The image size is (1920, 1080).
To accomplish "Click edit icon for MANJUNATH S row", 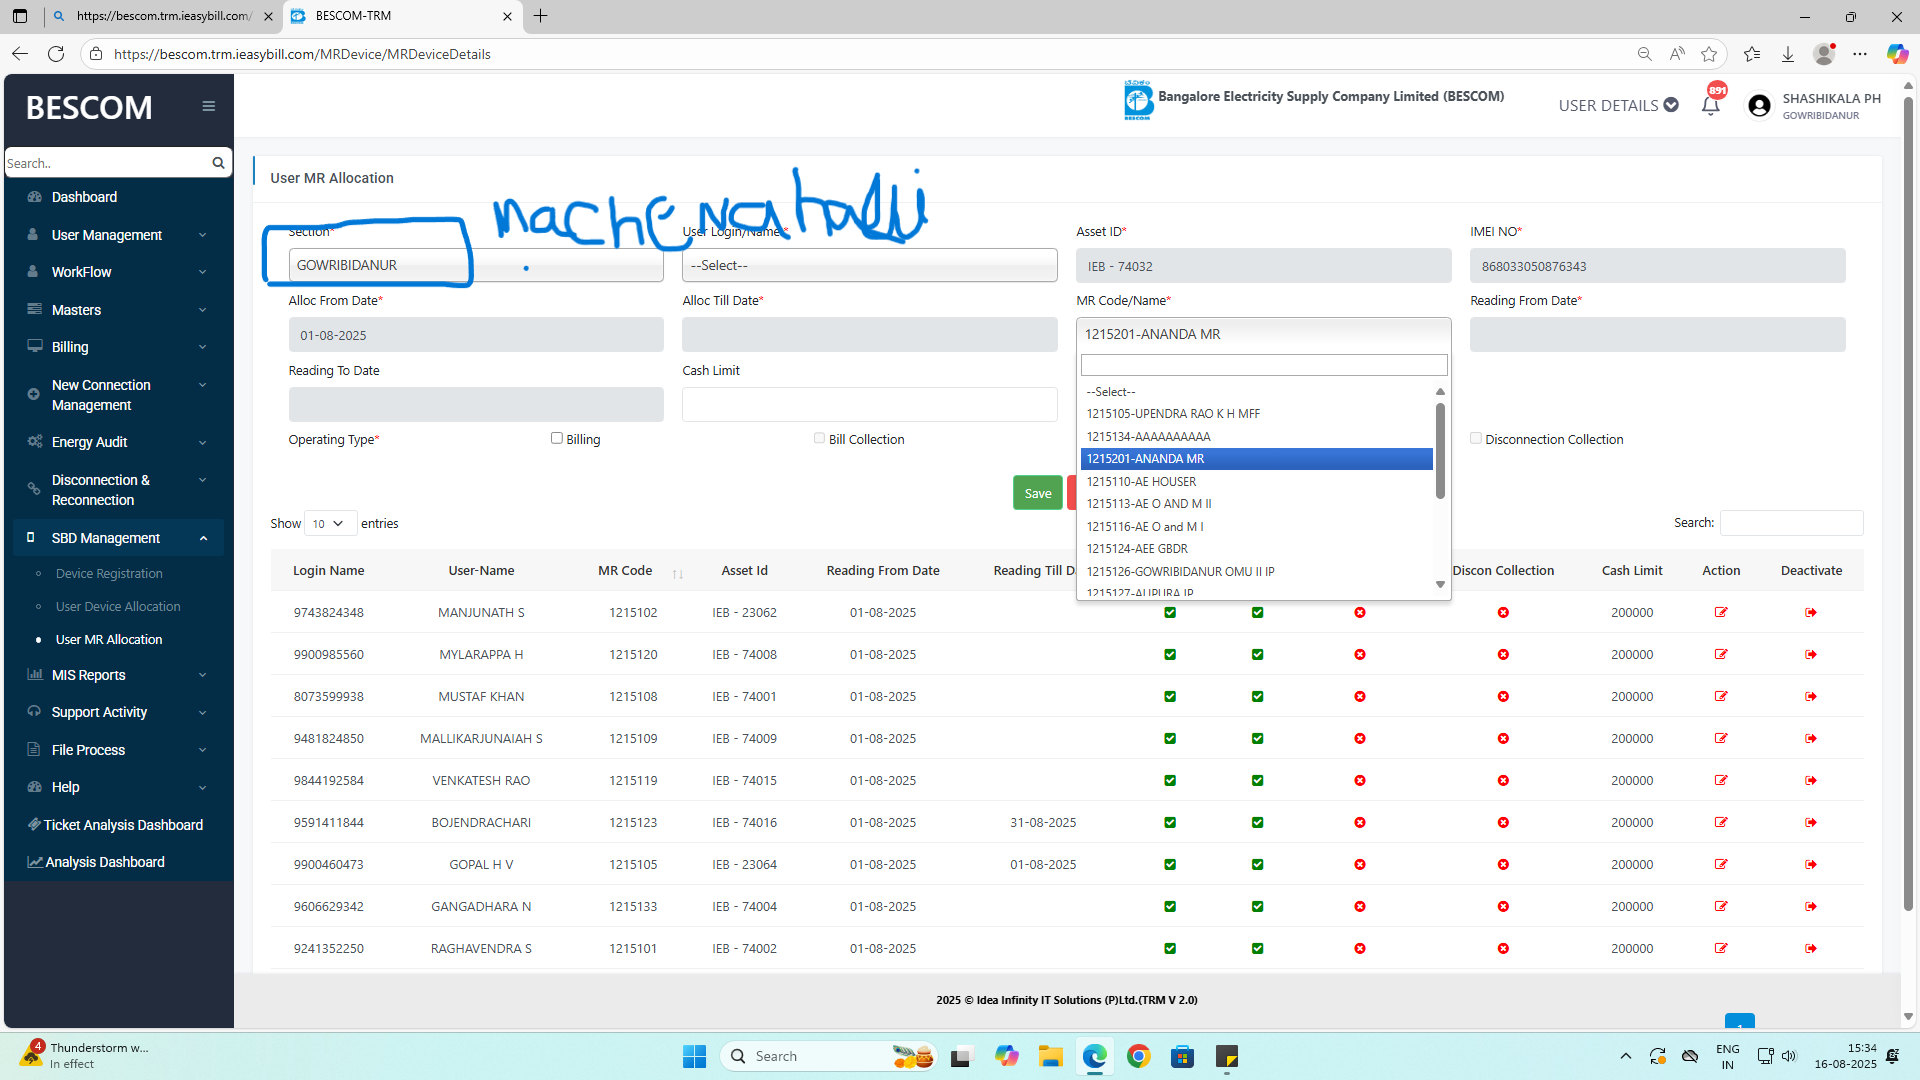I will [x=1720, y=612].
